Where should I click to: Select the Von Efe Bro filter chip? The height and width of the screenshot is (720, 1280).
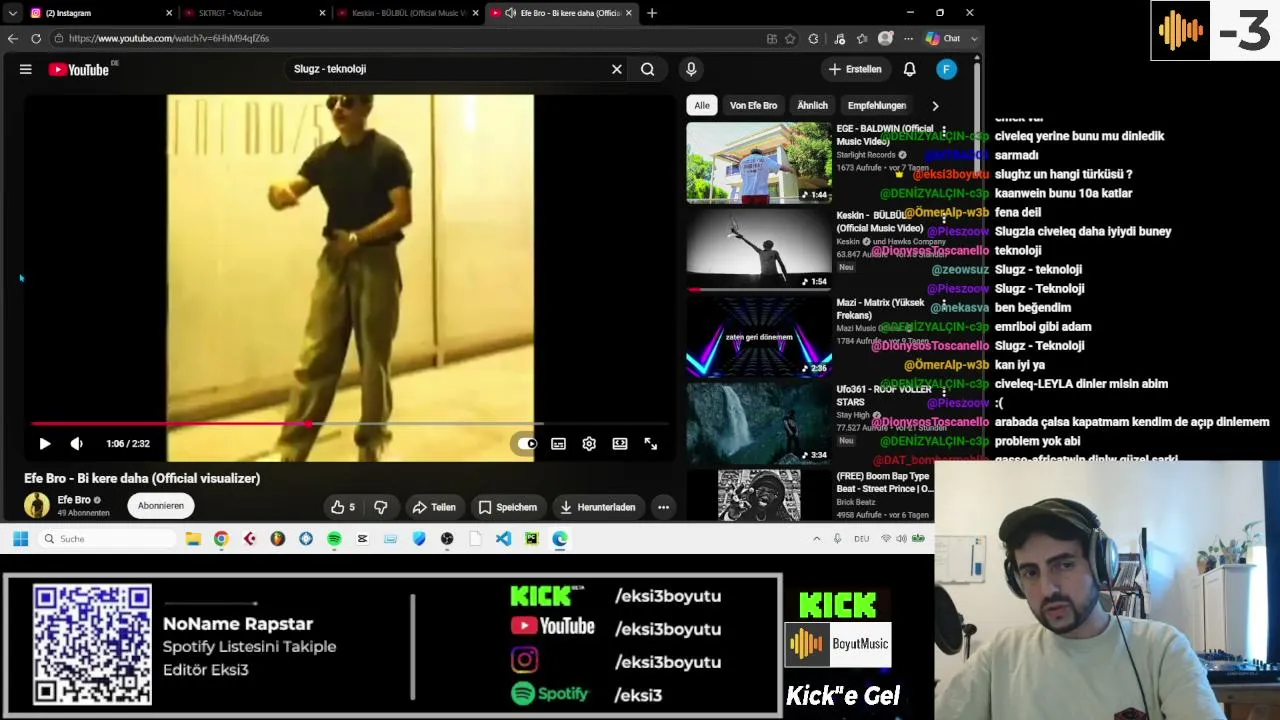pos(753,105)
